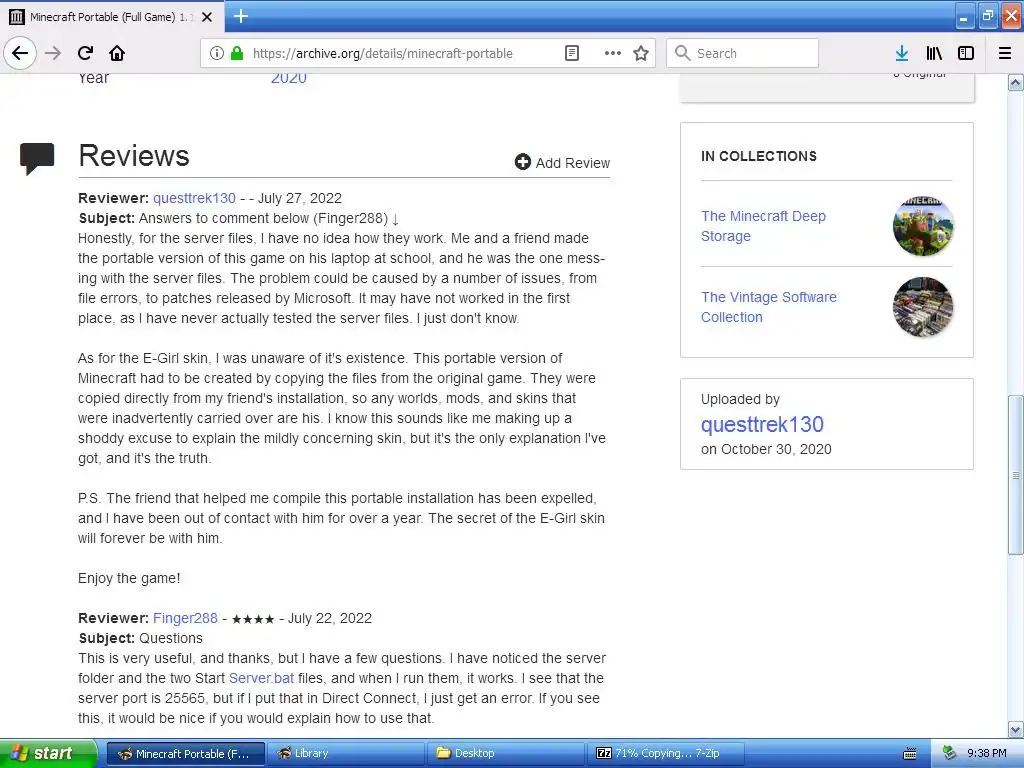Open page actions three-dot menu
This screenshot has height=768, width=1024.
point(613,53)
